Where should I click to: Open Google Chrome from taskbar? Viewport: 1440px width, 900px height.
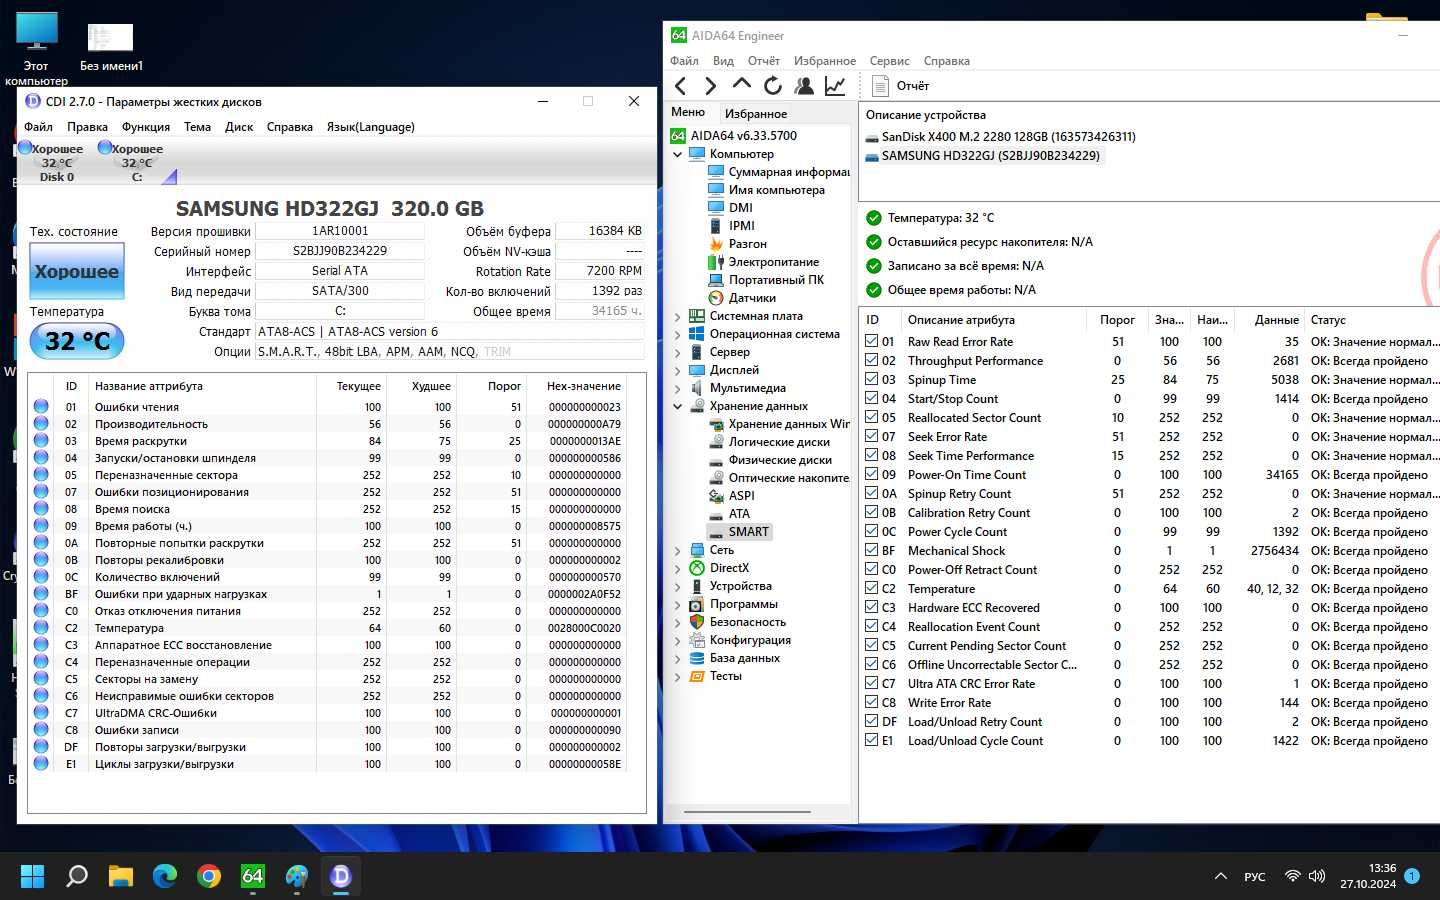[x=208, y=876]
